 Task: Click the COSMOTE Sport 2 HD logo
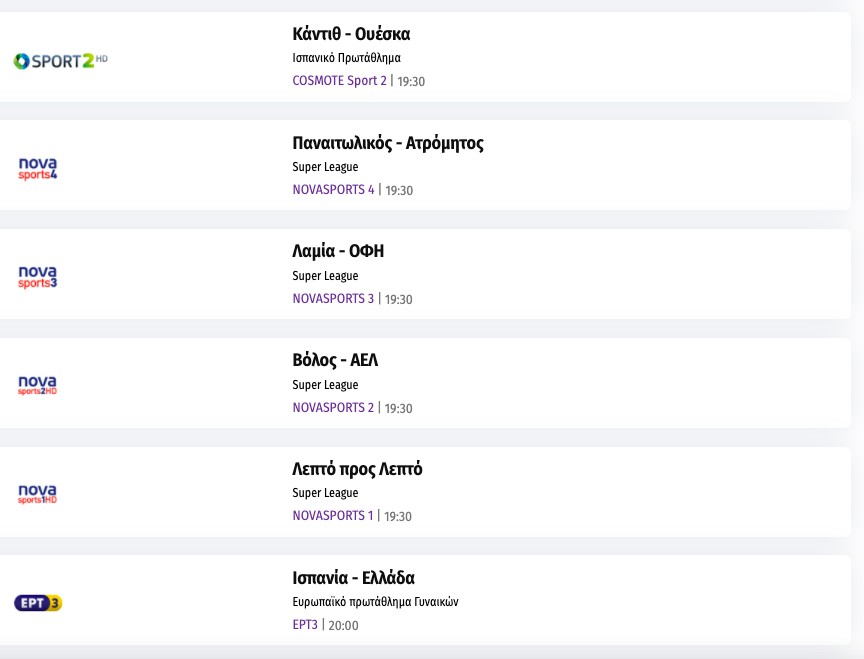60,61
